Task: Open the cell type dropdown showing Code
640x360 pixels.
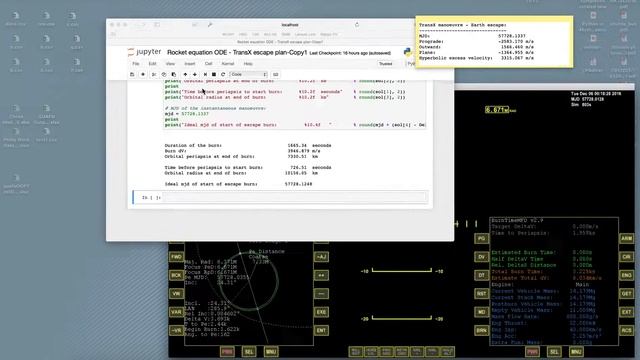Action: pos(249,74)
